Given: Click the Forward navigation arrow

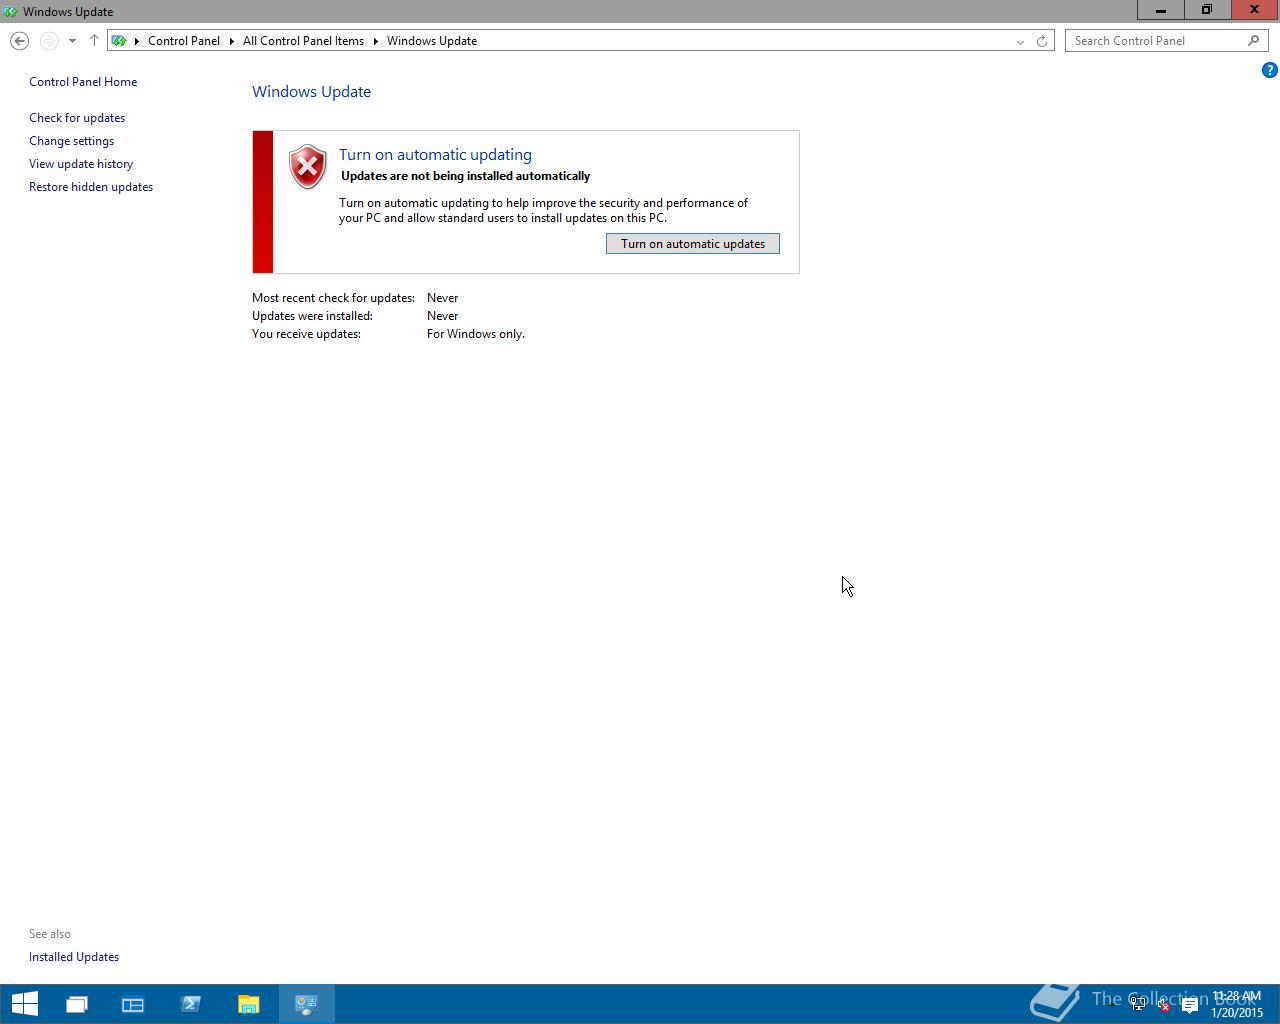Looking at the screenshot, I should point(49,41).
